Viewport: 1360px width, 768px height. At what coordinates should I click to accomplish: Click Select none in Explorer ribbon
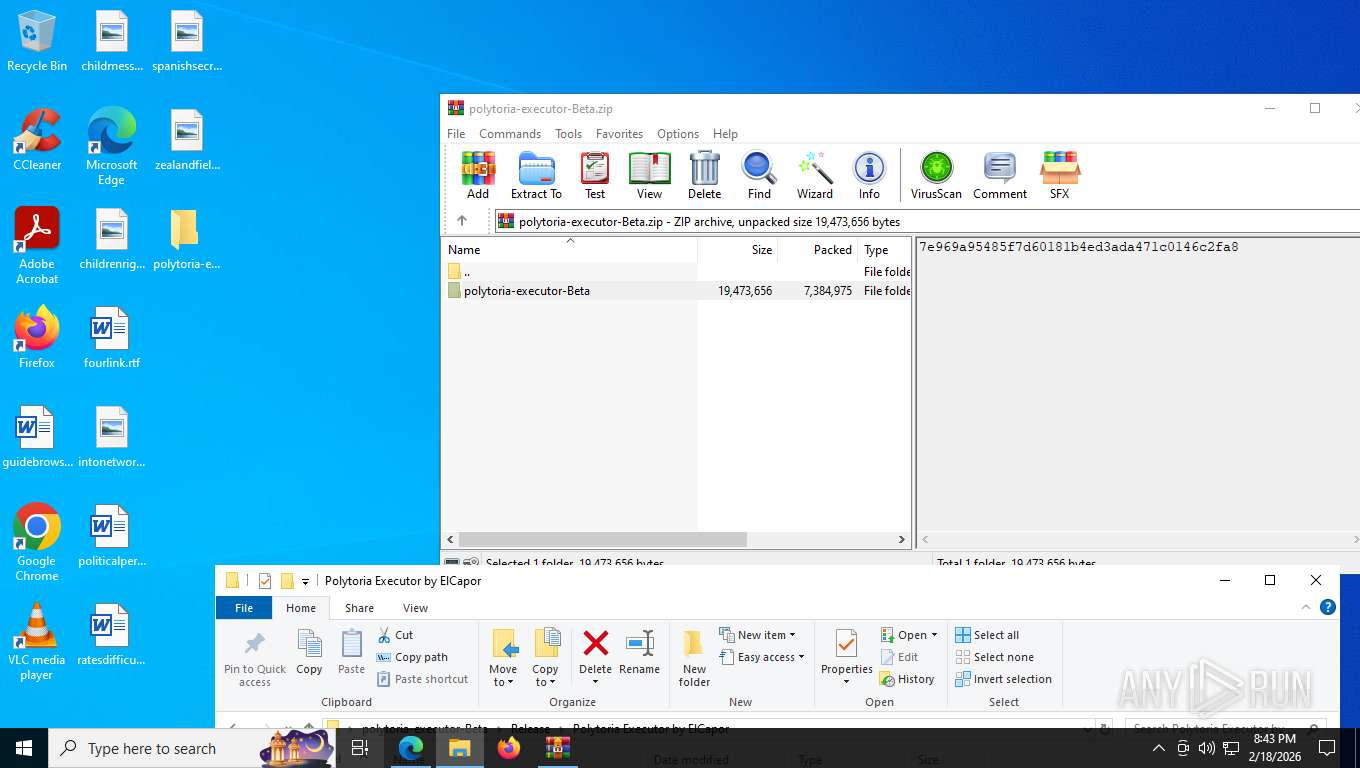pos(994,657)
